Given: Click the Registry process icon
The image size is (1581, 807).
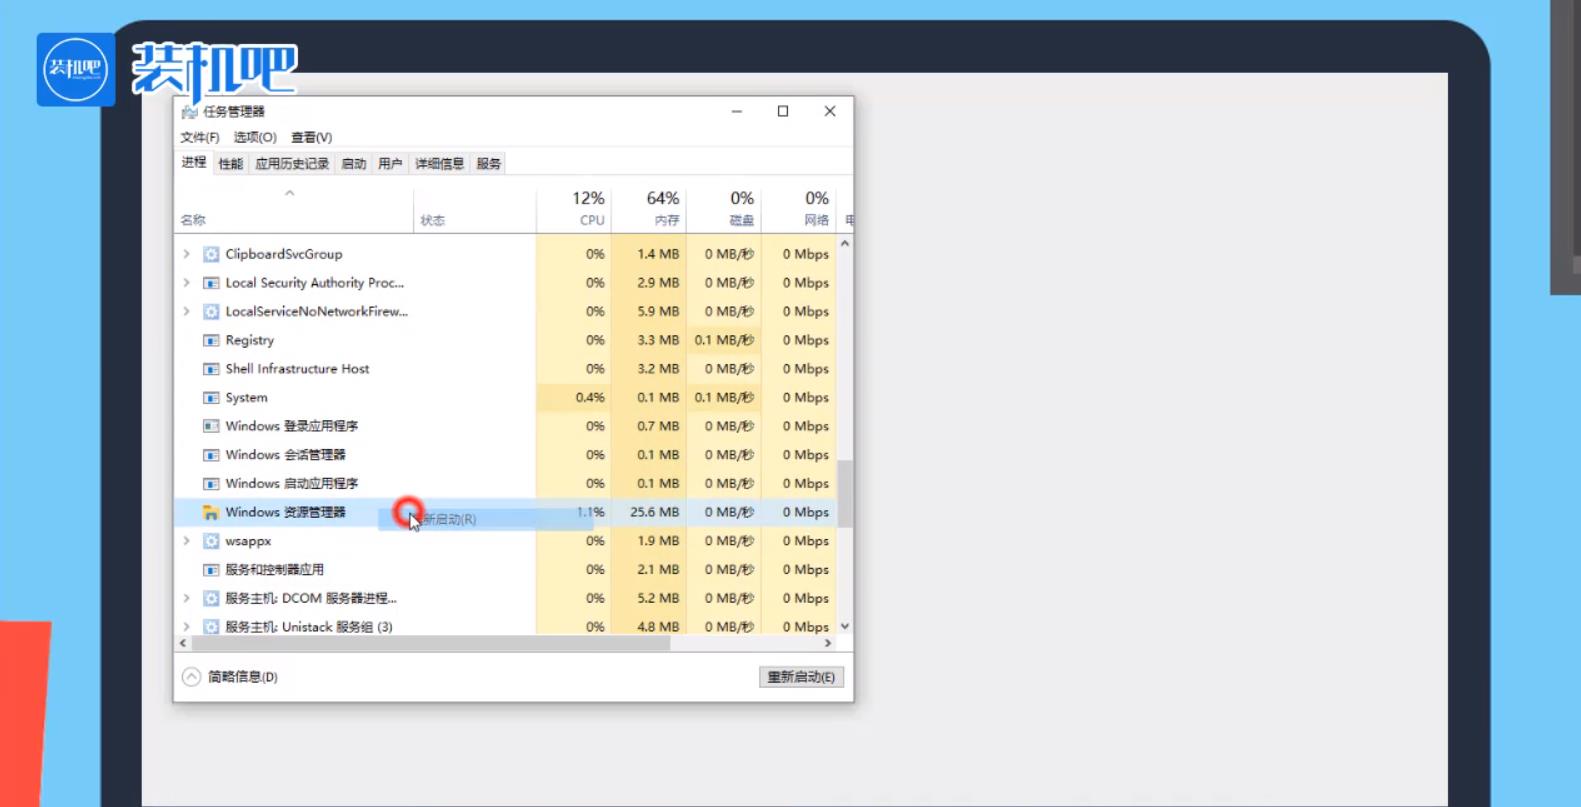Looking at the screenshot, I should (x=211, y=340).
